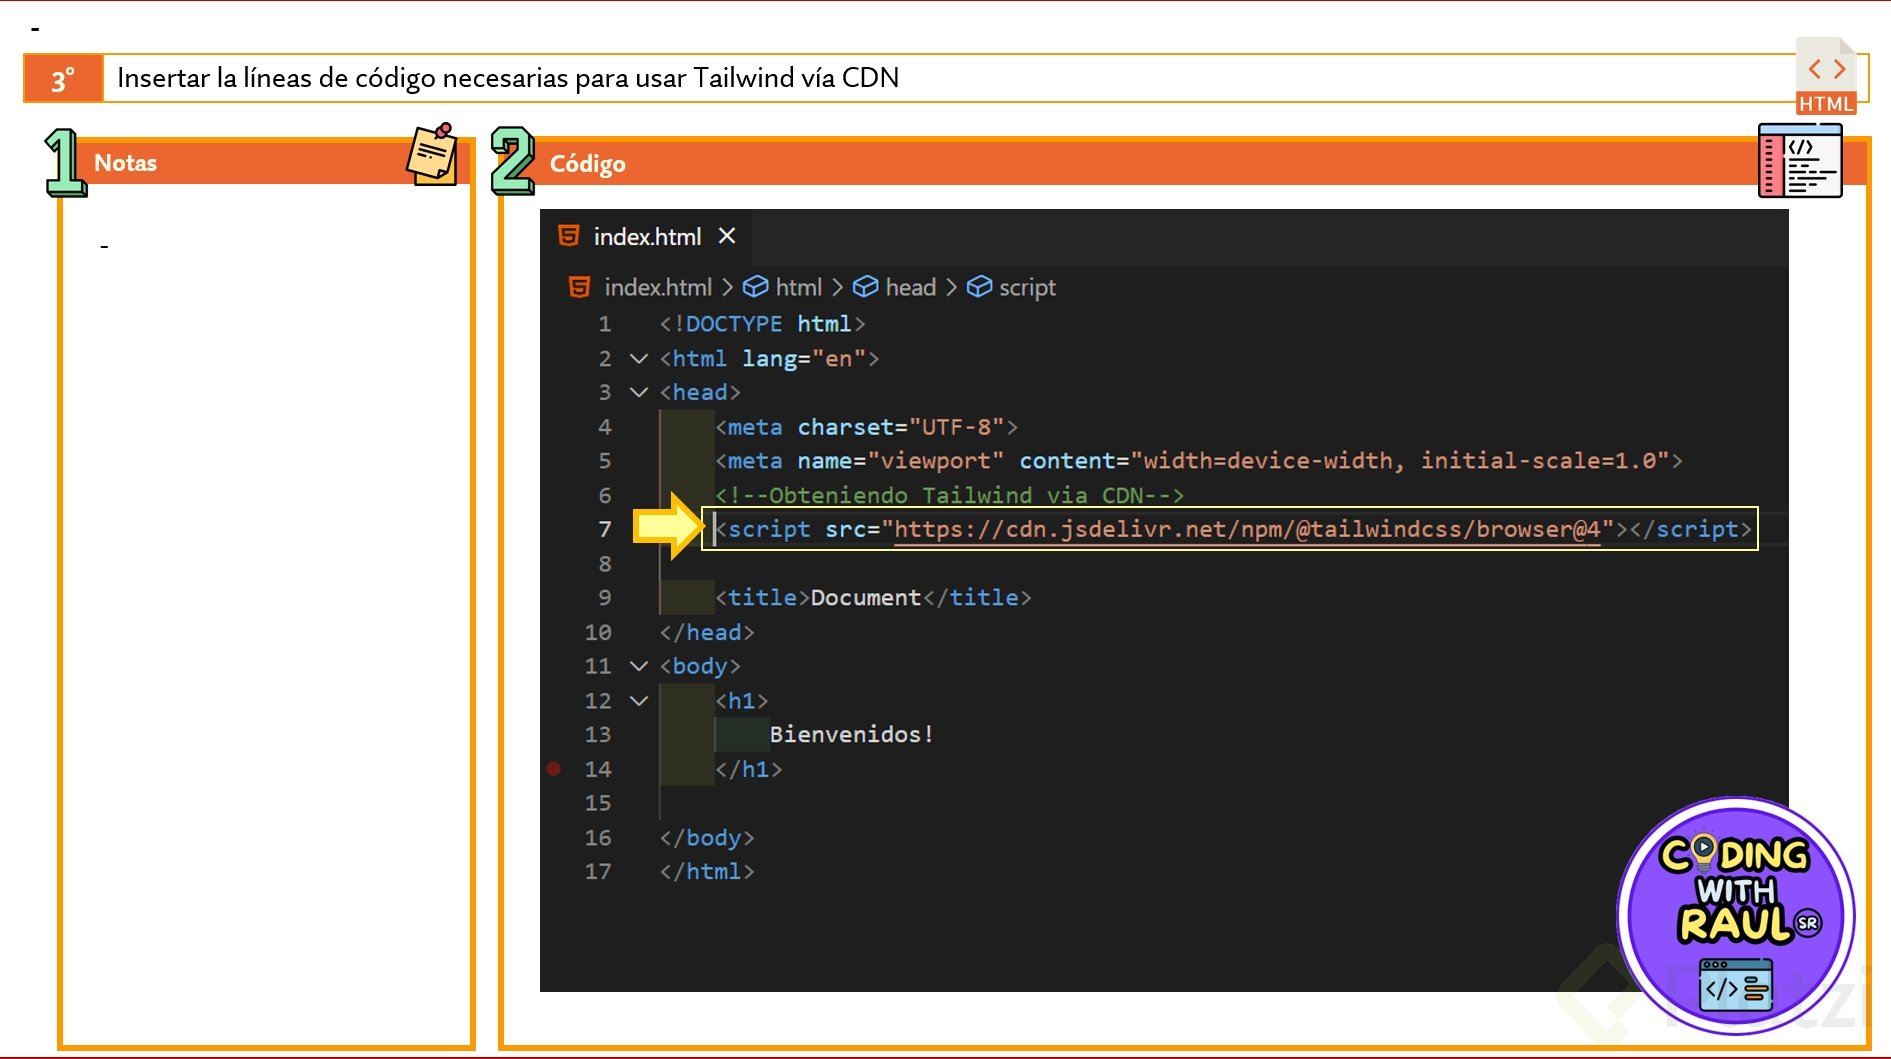Collapse the h1 tag fold on line 12
Viewport: 1891px width, 1059px height.
pyautogui.click(x=638, y=700)
